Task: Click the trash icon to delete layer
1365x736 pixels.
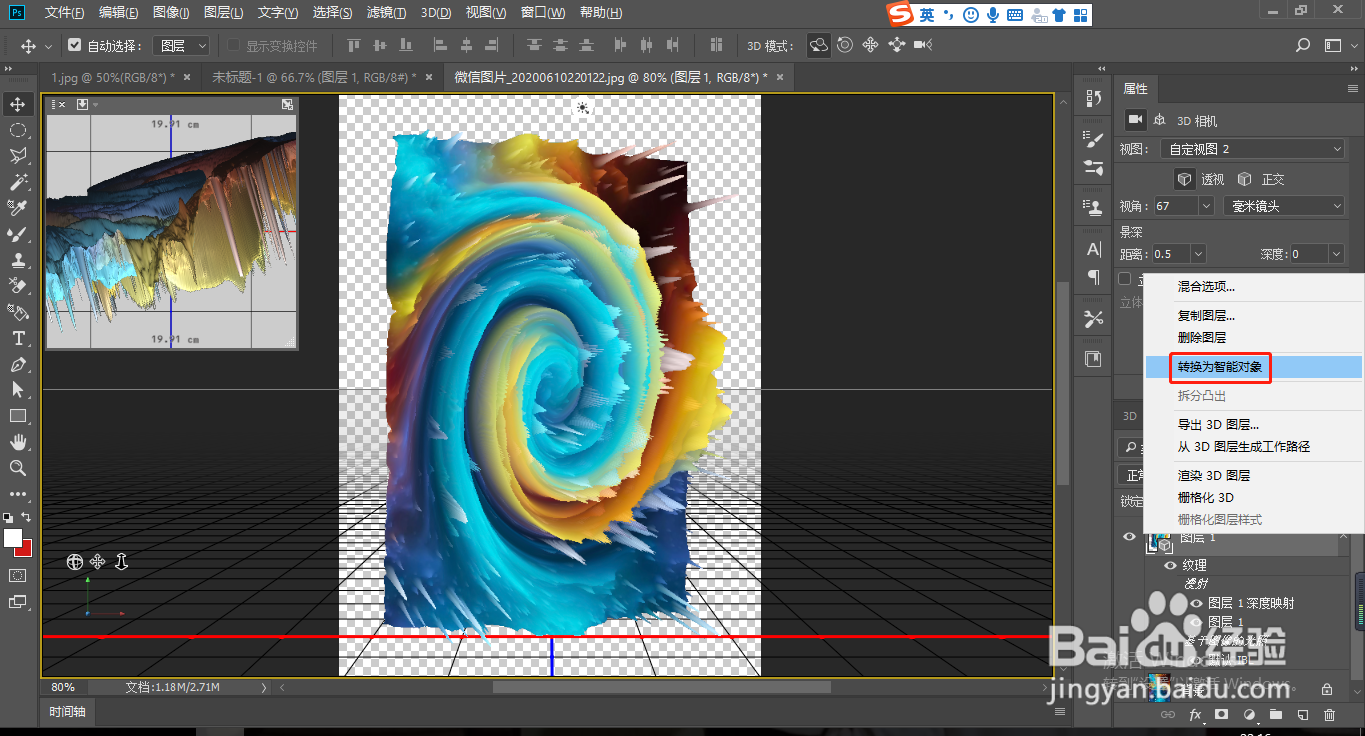Action: (x=1329, y=715)
